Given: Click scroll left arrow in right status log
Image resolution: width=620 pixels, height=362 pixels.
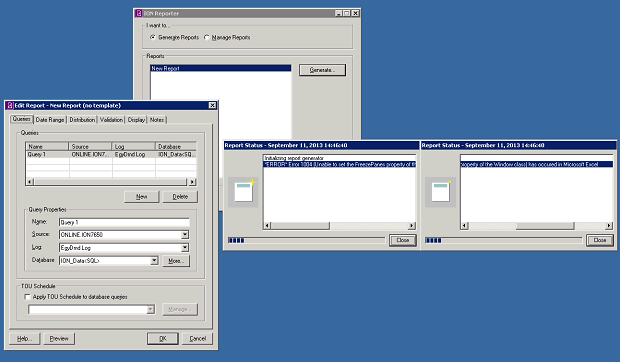Looking at the screenshot, I should pyautogui.click(x=465, y=226).
